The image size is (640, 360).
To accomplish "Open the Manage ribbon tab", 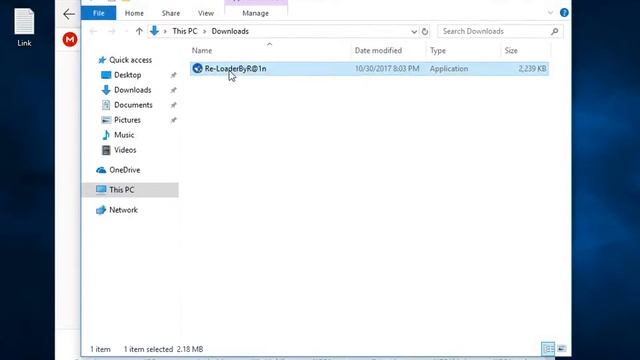I will (x=256, y=13).
